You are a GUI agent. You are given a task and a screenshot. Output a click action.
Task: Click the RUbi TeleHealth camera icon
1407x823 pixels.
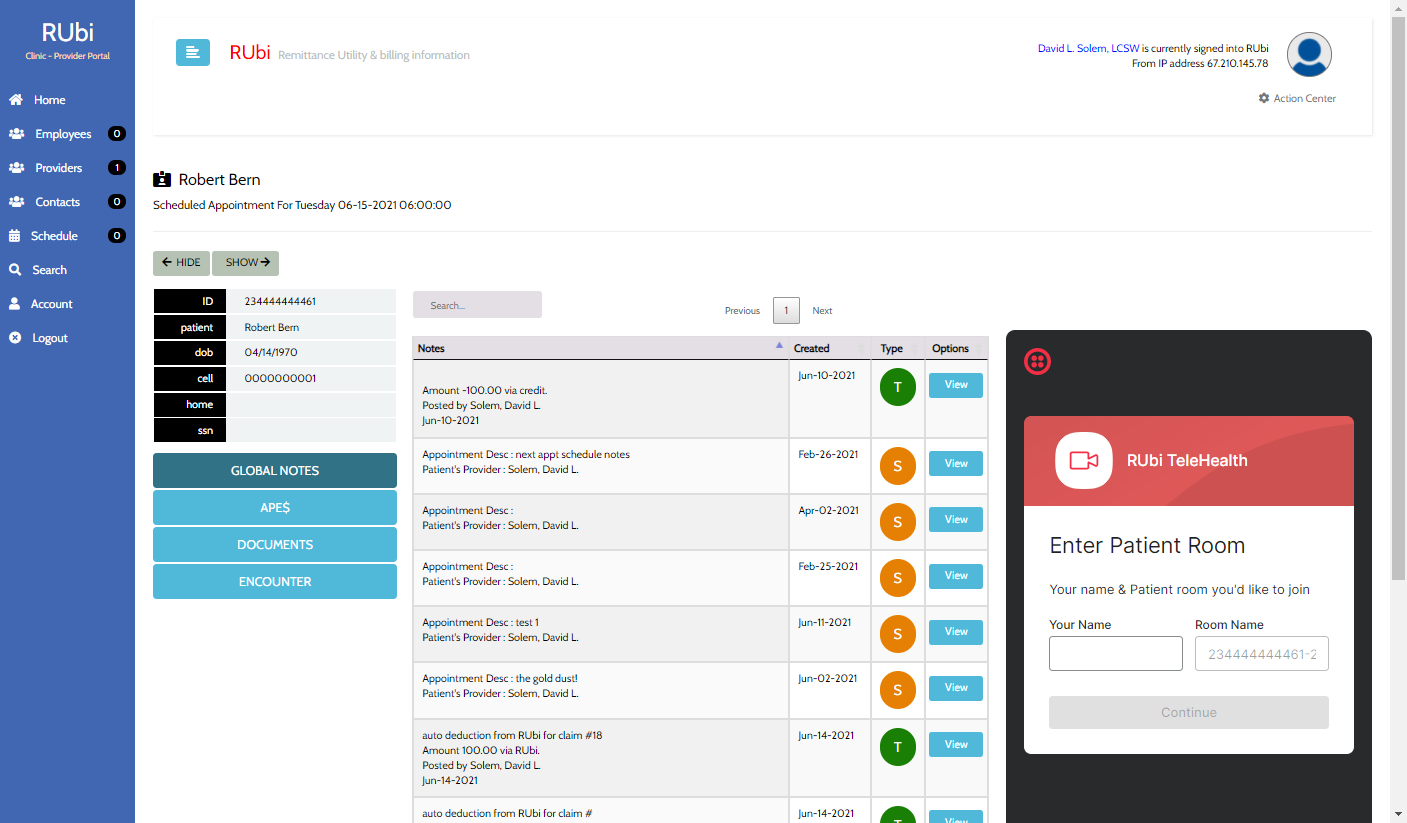click(x=1083, y=460)
